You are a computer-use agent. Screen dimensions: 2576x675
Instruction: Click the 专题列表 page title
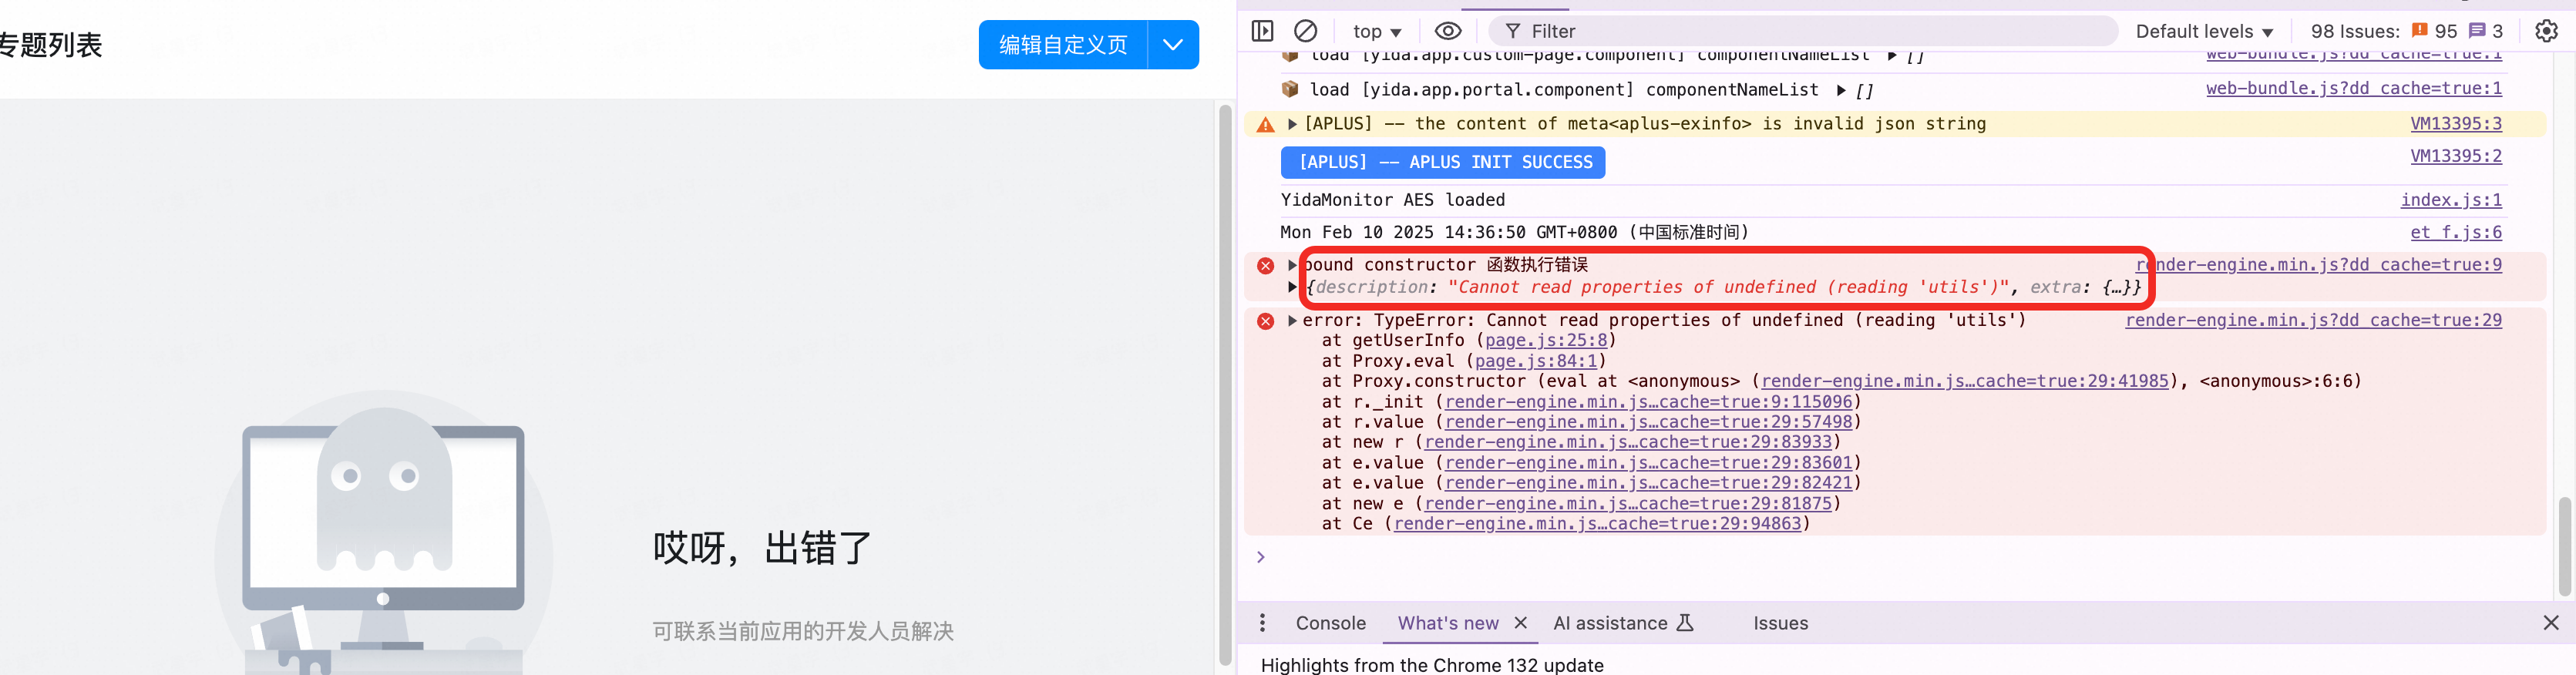pos(51,45)
